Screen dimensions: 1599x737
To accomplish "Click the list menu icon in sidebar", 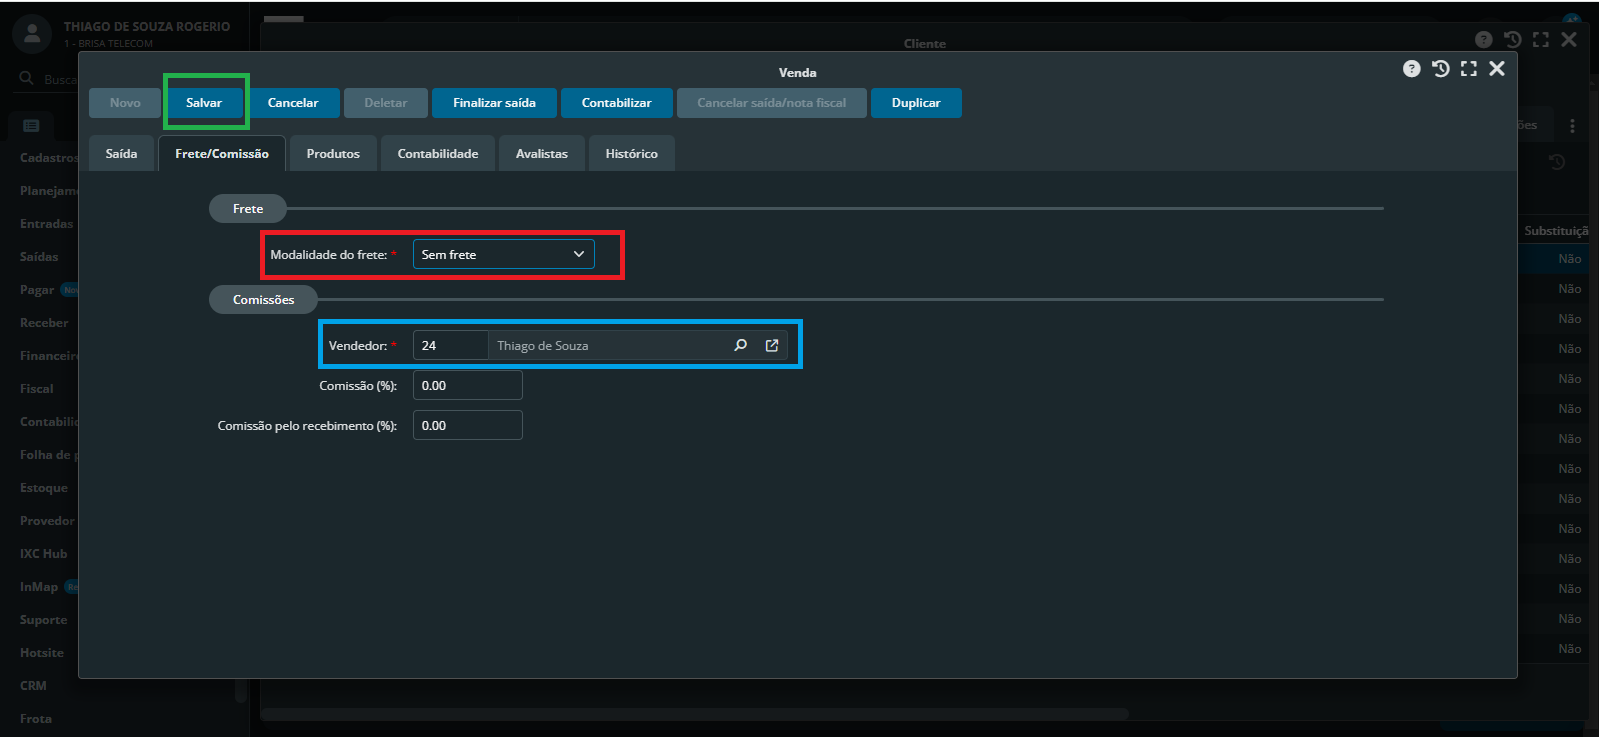I will 31,126.
